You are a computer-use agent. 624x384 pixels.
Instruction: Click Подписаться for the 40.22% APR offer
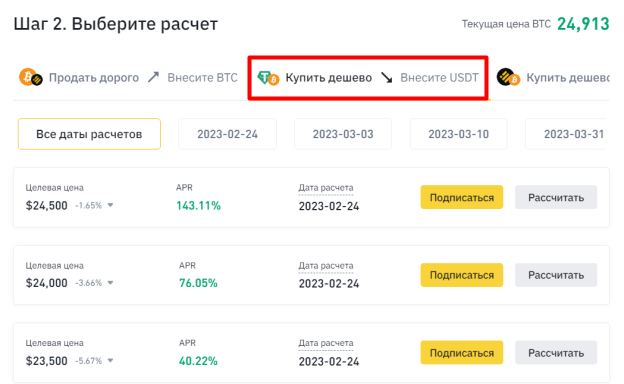pos(462,353)
